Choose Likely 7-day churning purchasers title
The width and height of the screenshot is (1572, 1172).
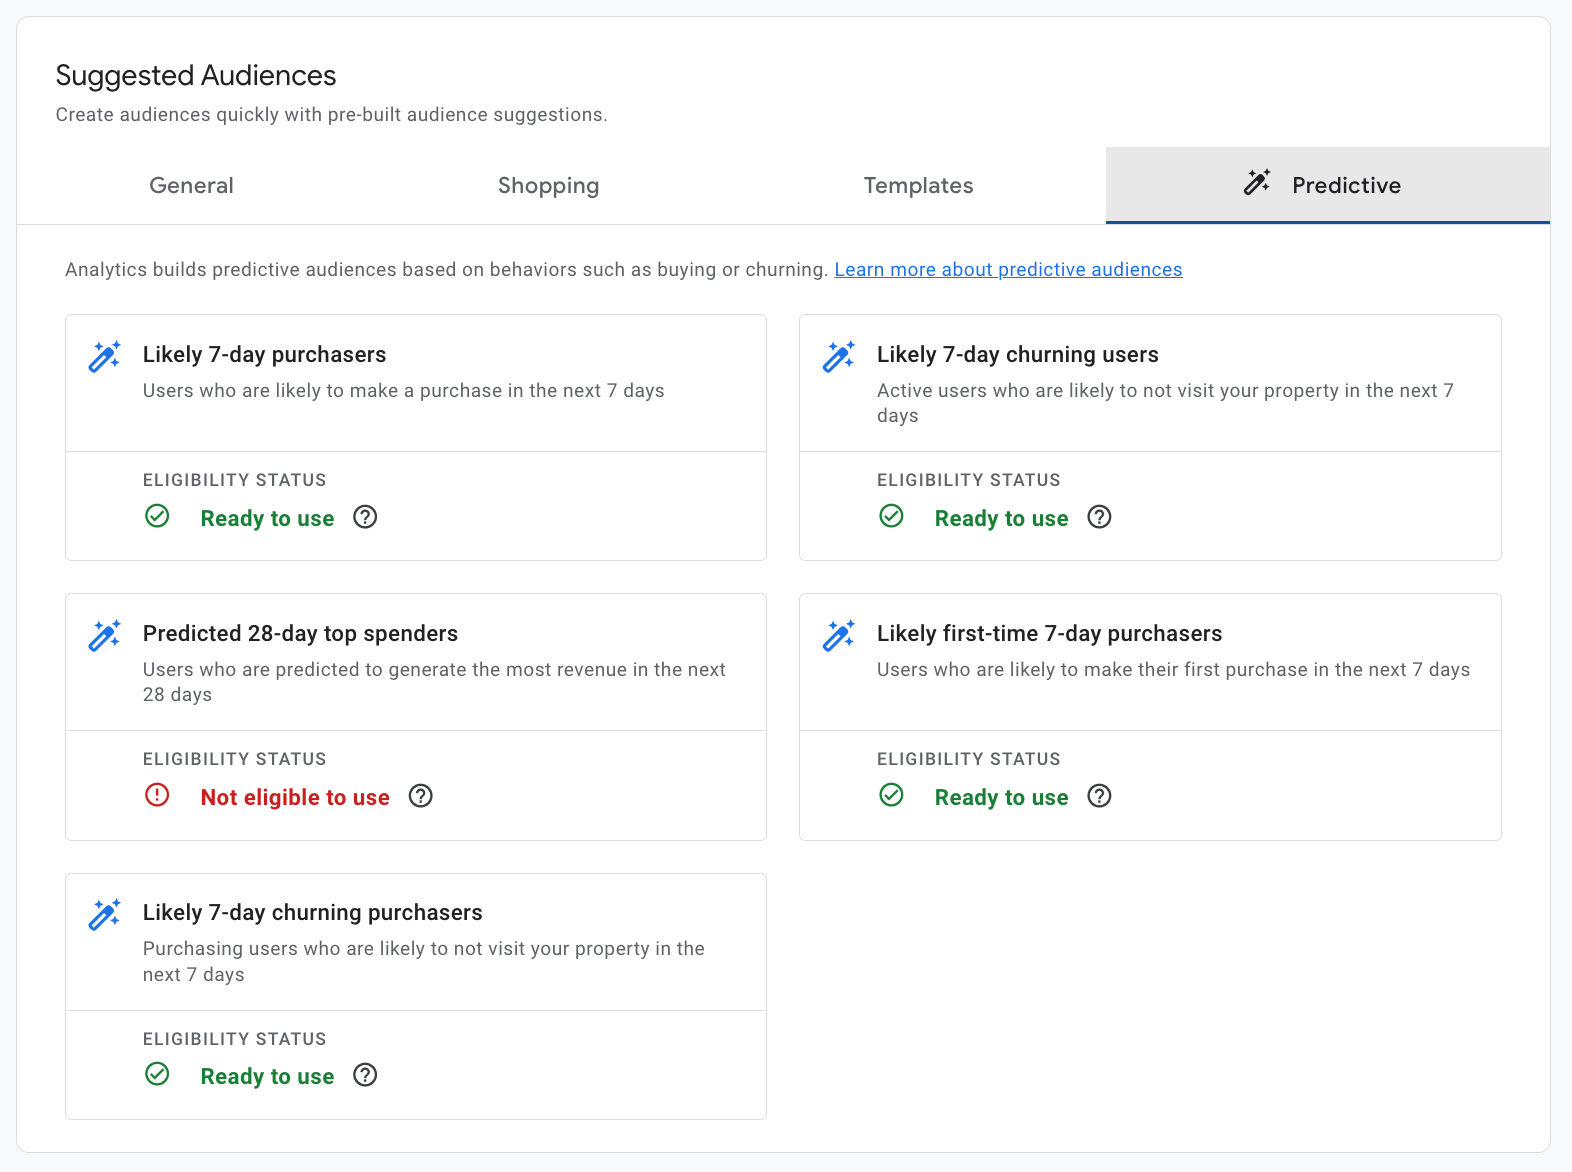[x=312, y=913]
